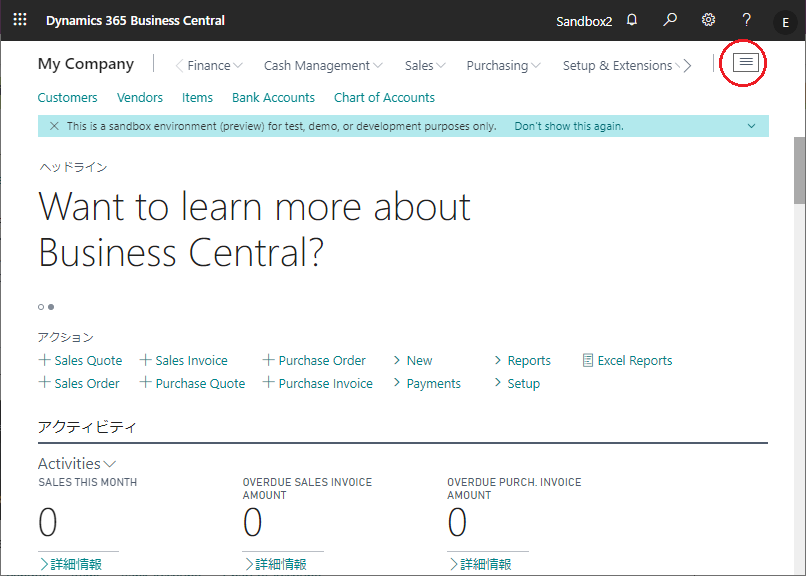Expand the Sales menu
Viewport: 806px width, 576px height.
425,66
